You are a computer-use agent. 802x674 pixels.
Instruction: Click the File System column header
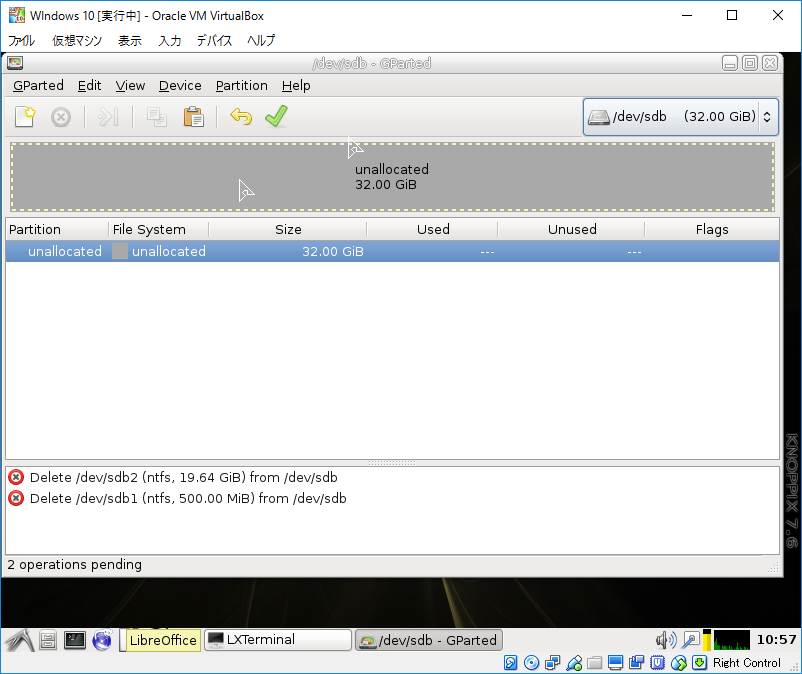pos(158,229)
